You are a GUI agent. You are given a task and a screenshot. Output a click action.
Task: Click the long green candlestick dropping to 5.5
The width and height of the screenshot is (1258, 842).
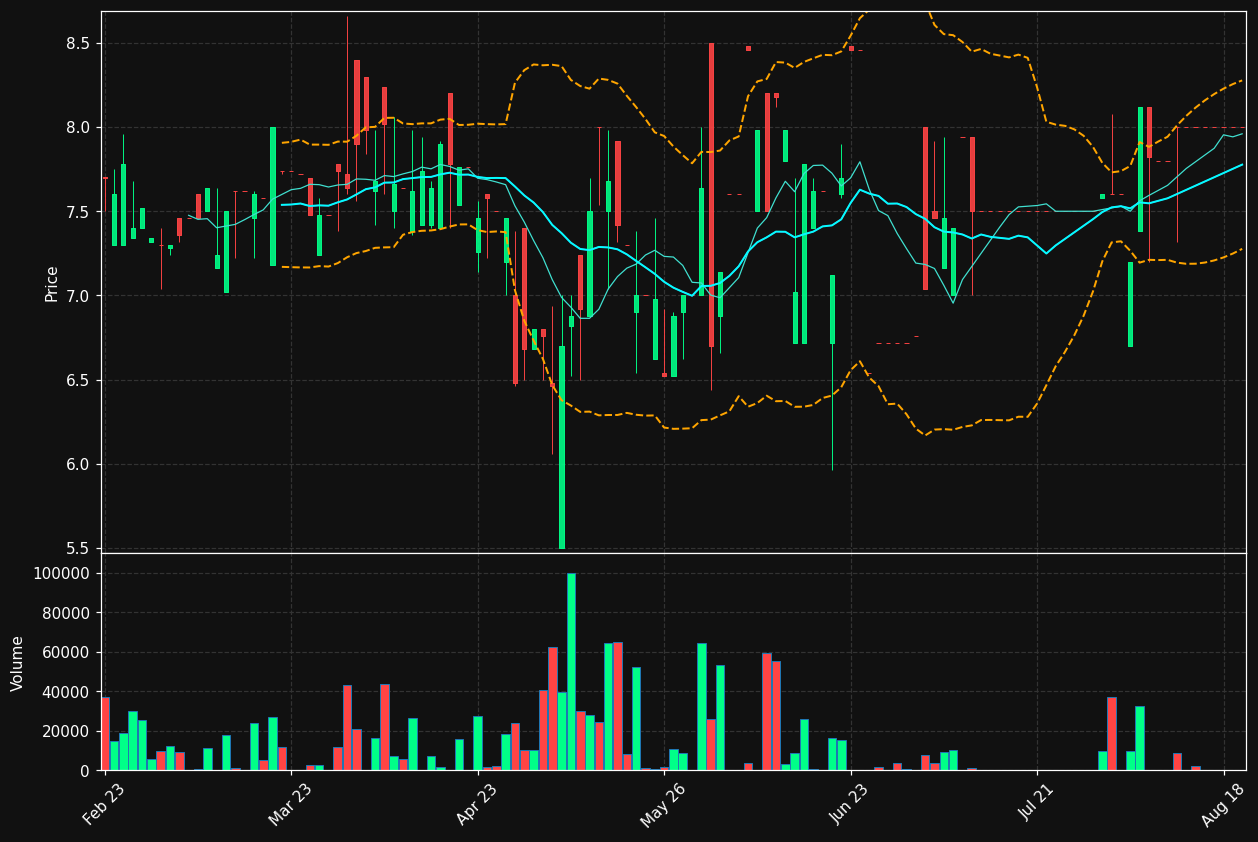coord(562,447)
